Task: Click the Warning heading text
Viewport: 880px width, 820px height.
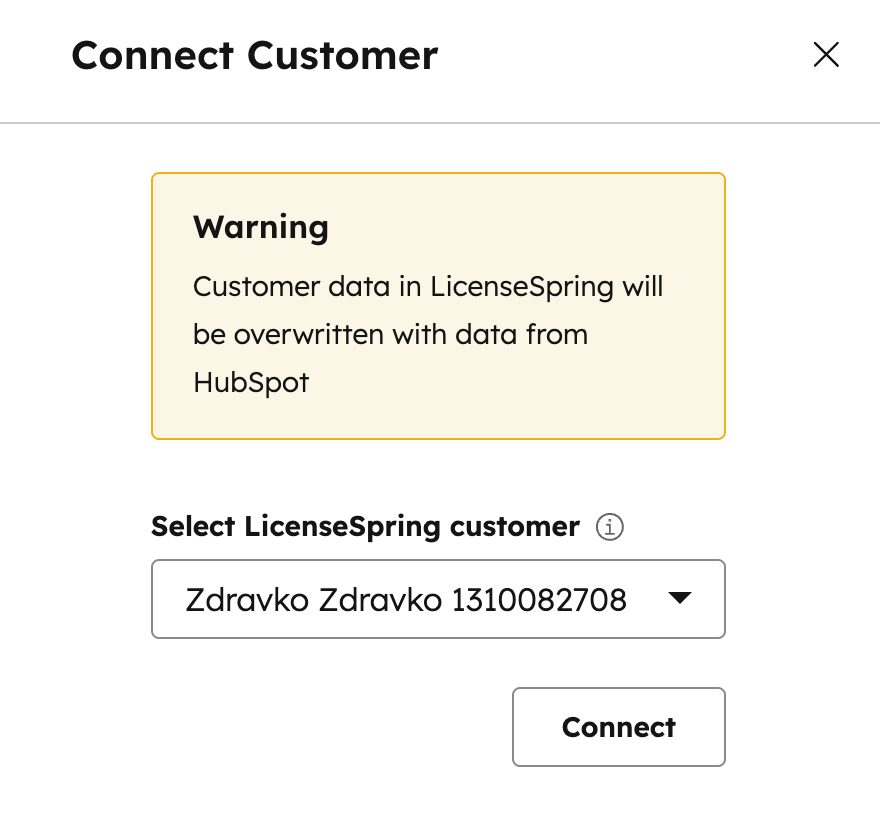Action: point(261,227)
